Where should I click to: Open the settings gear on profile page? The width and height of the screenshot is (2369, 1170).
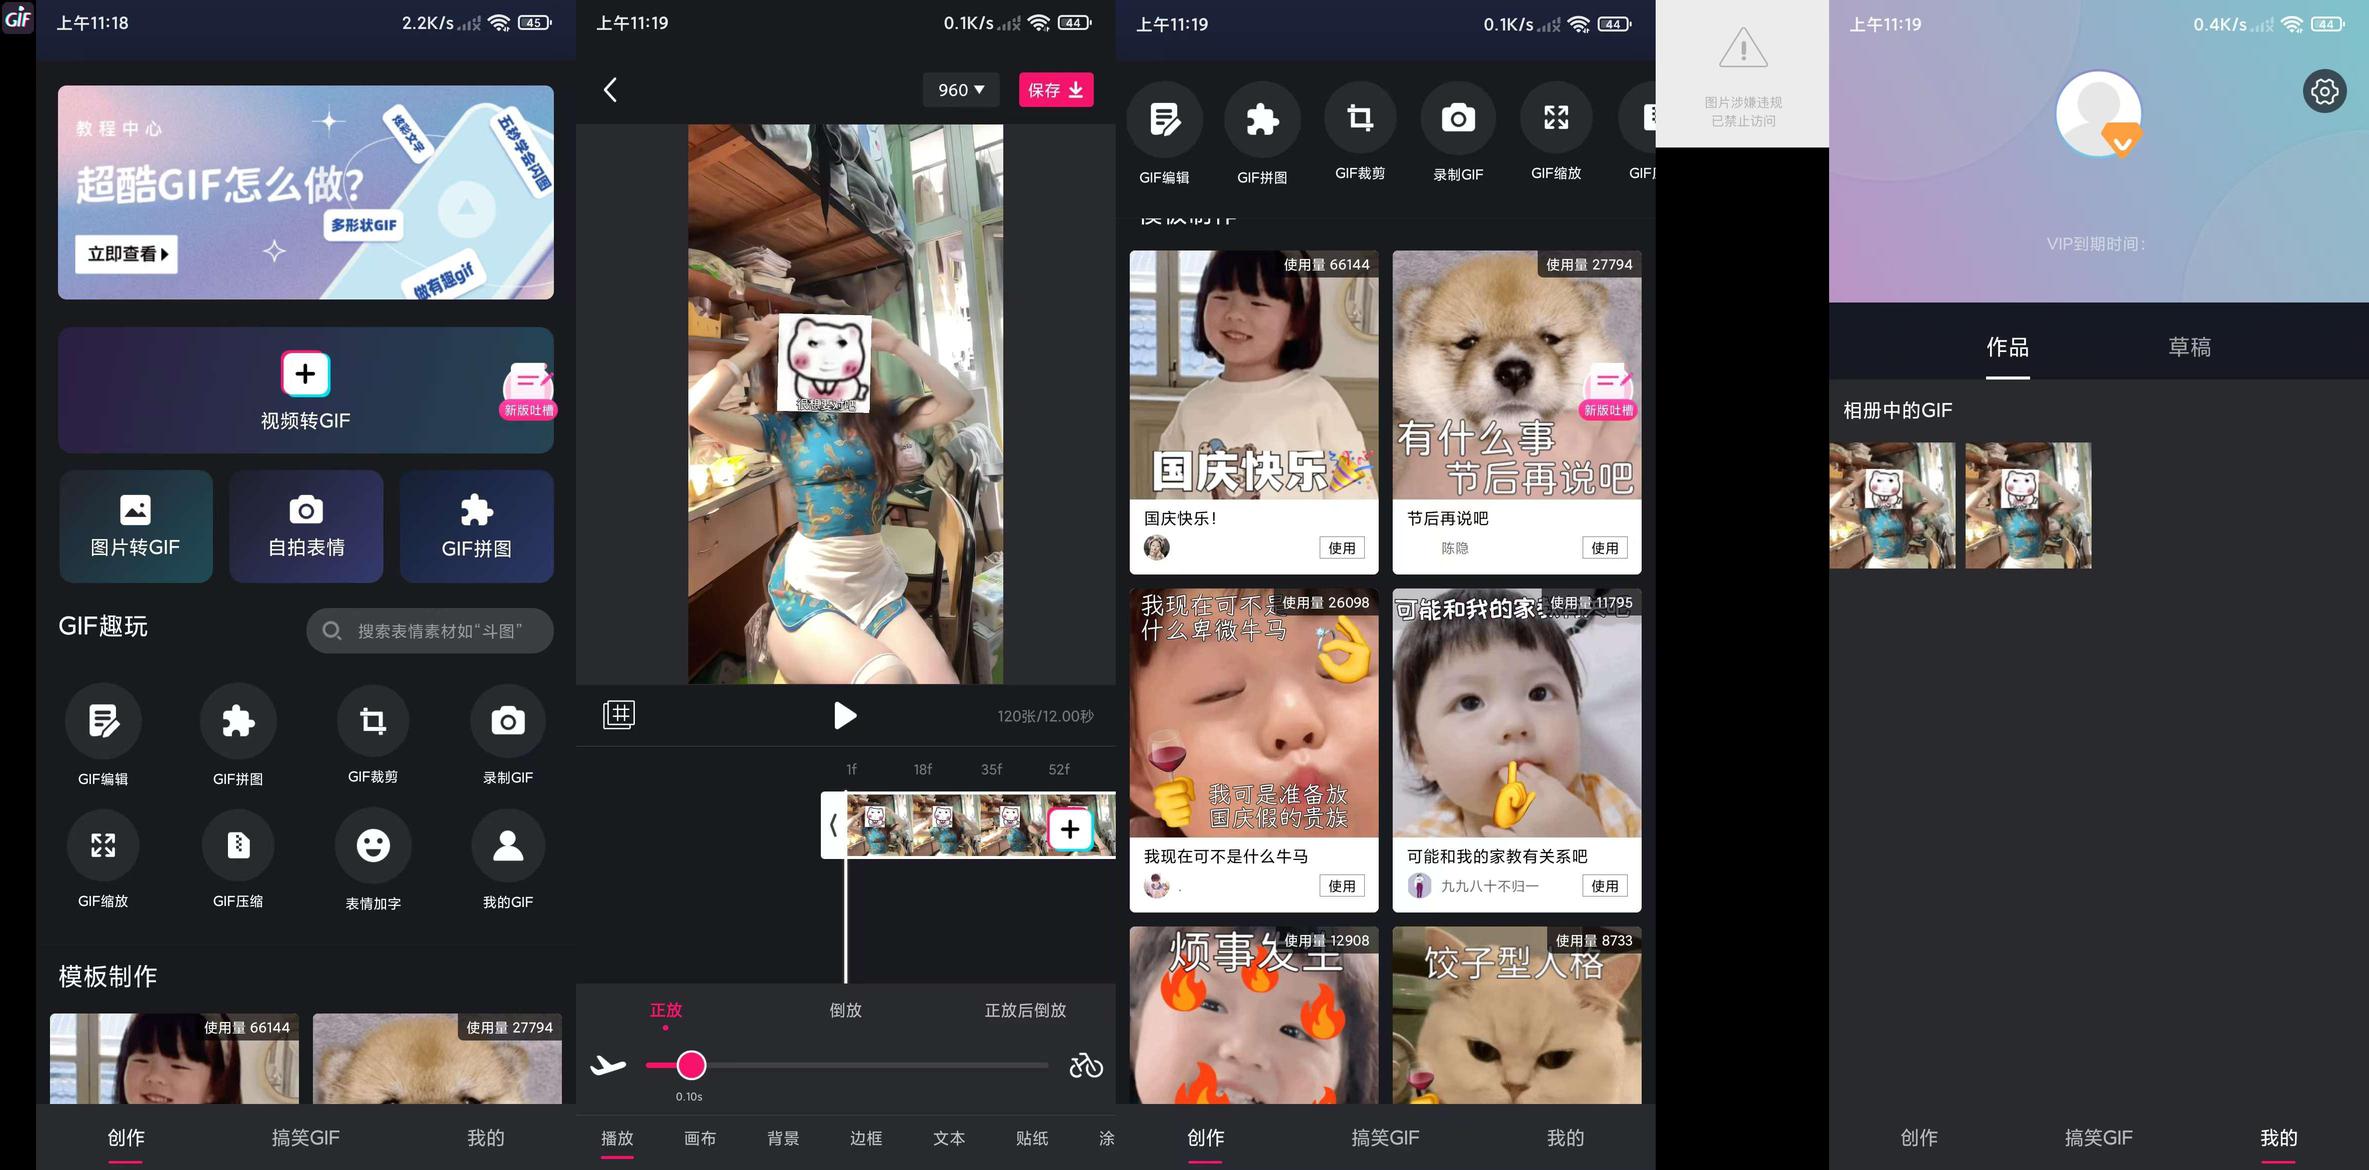coord(2324,92)
